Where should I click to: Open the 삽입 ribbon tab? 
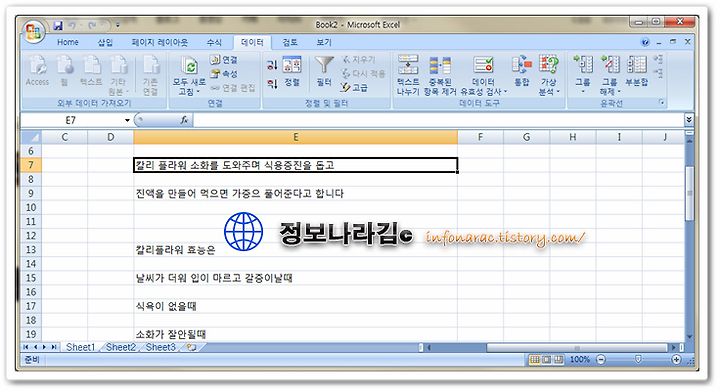pos(105,42)
